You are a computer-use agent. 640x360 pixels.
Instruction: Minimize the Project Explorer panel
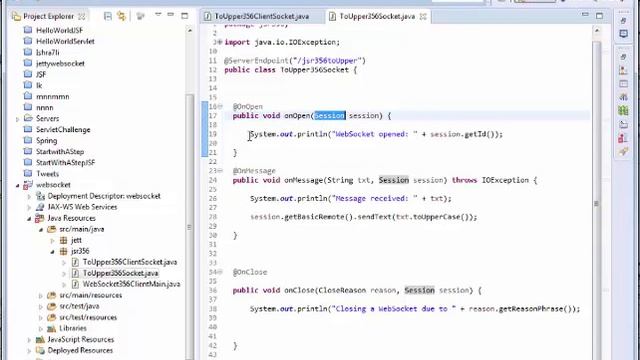pyautogui.click(x=171, y=15)
